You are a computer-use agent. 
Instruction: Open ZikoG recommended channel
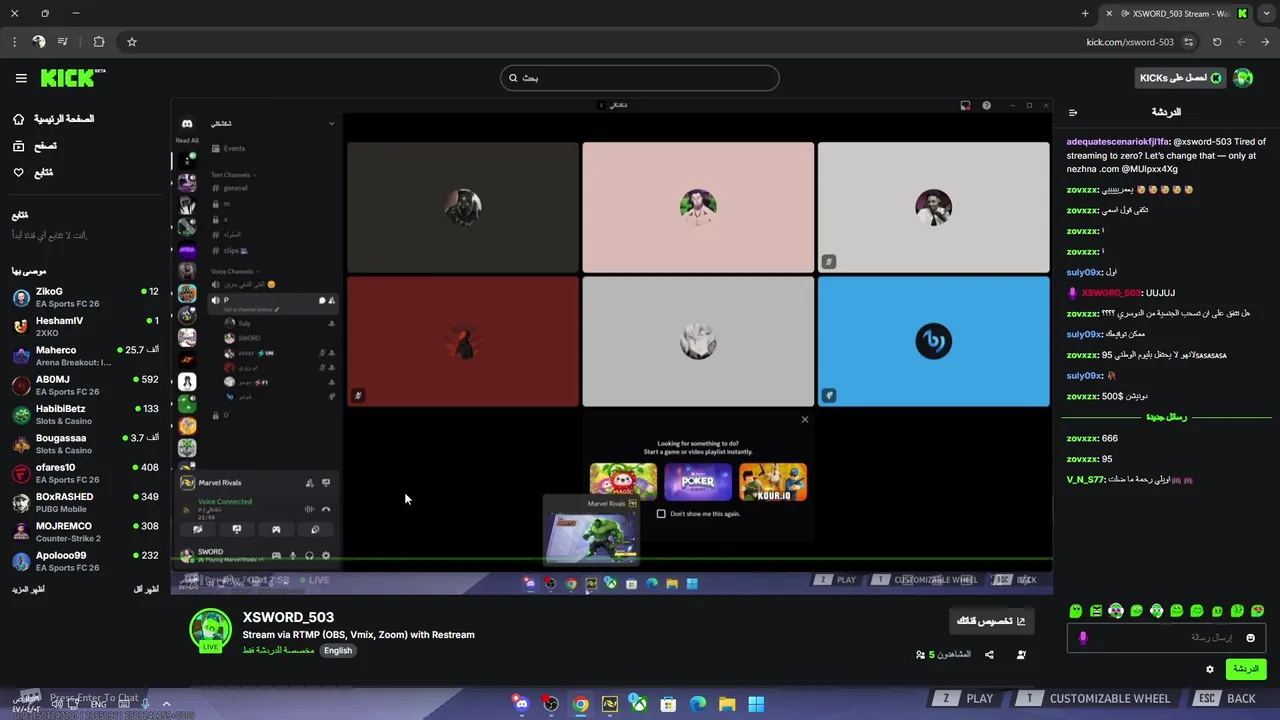click(x=85, y=297)
